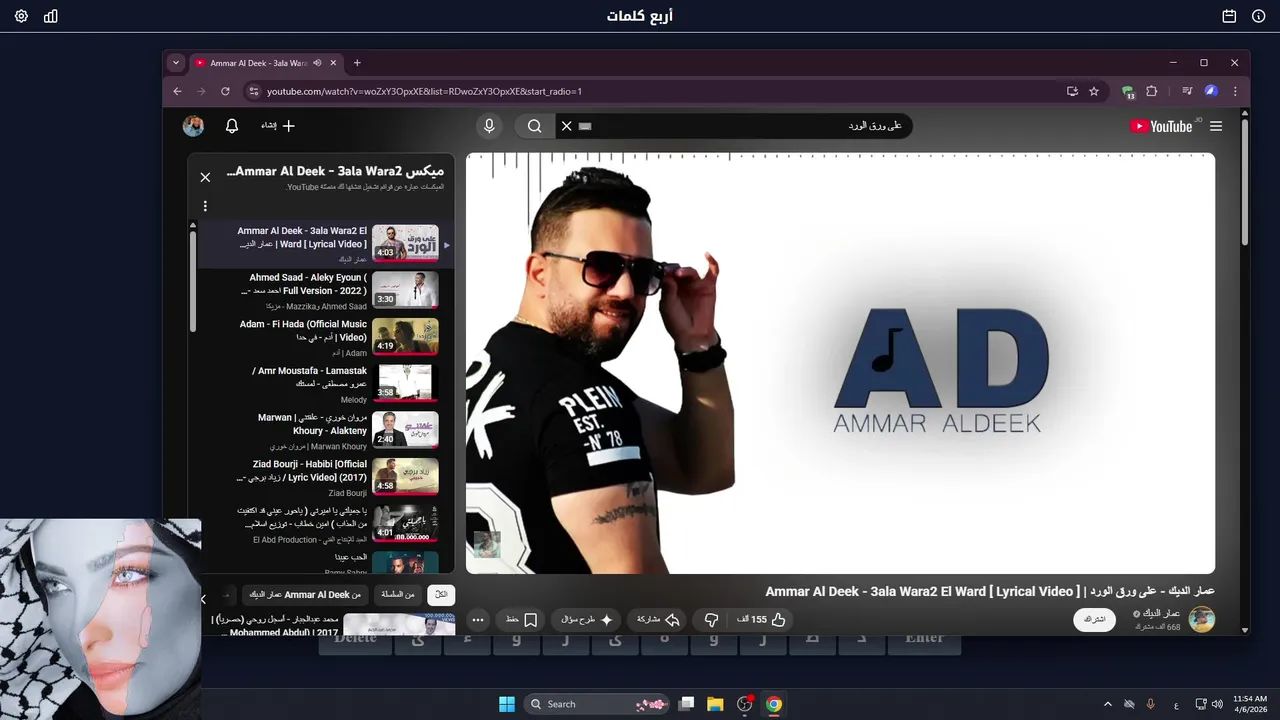Image resolution: width=1280 pixels, height=720 pixels.
Task: Click the YouTube search magnifier button
Action: click(535, 126)
